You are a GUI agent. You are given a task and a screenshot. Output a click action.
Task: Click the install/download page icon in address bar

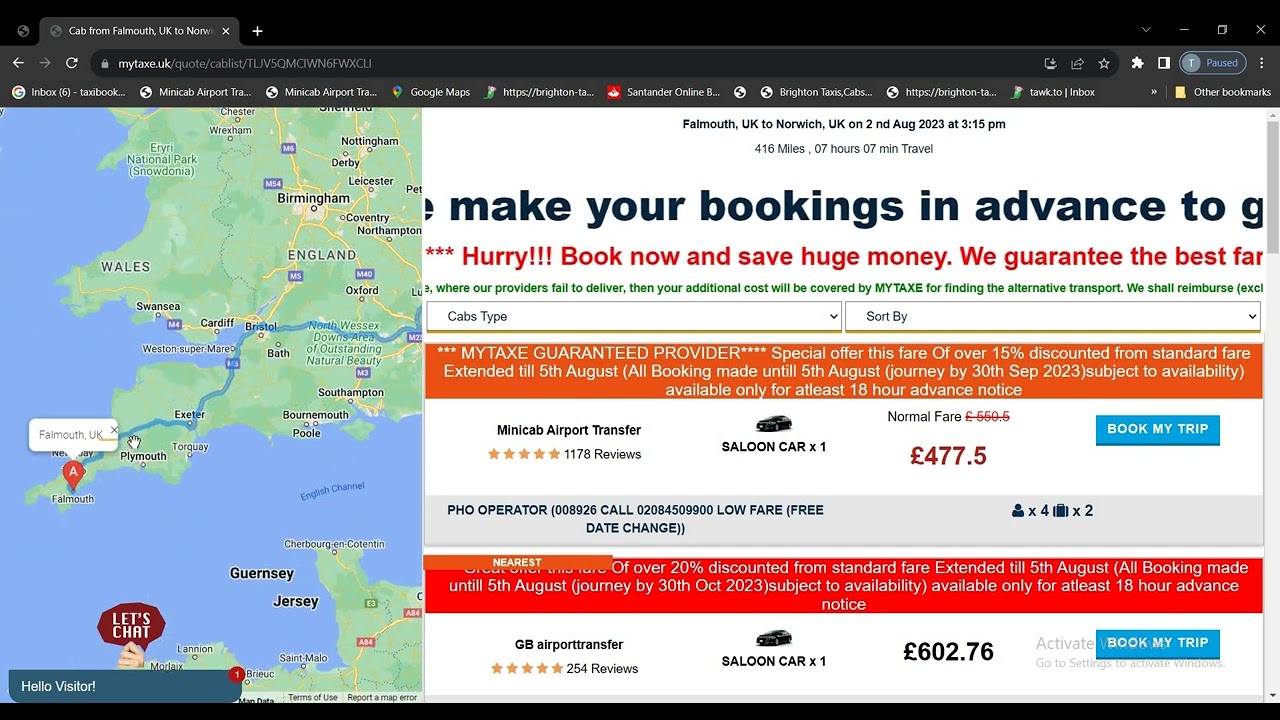(1050, 63)
